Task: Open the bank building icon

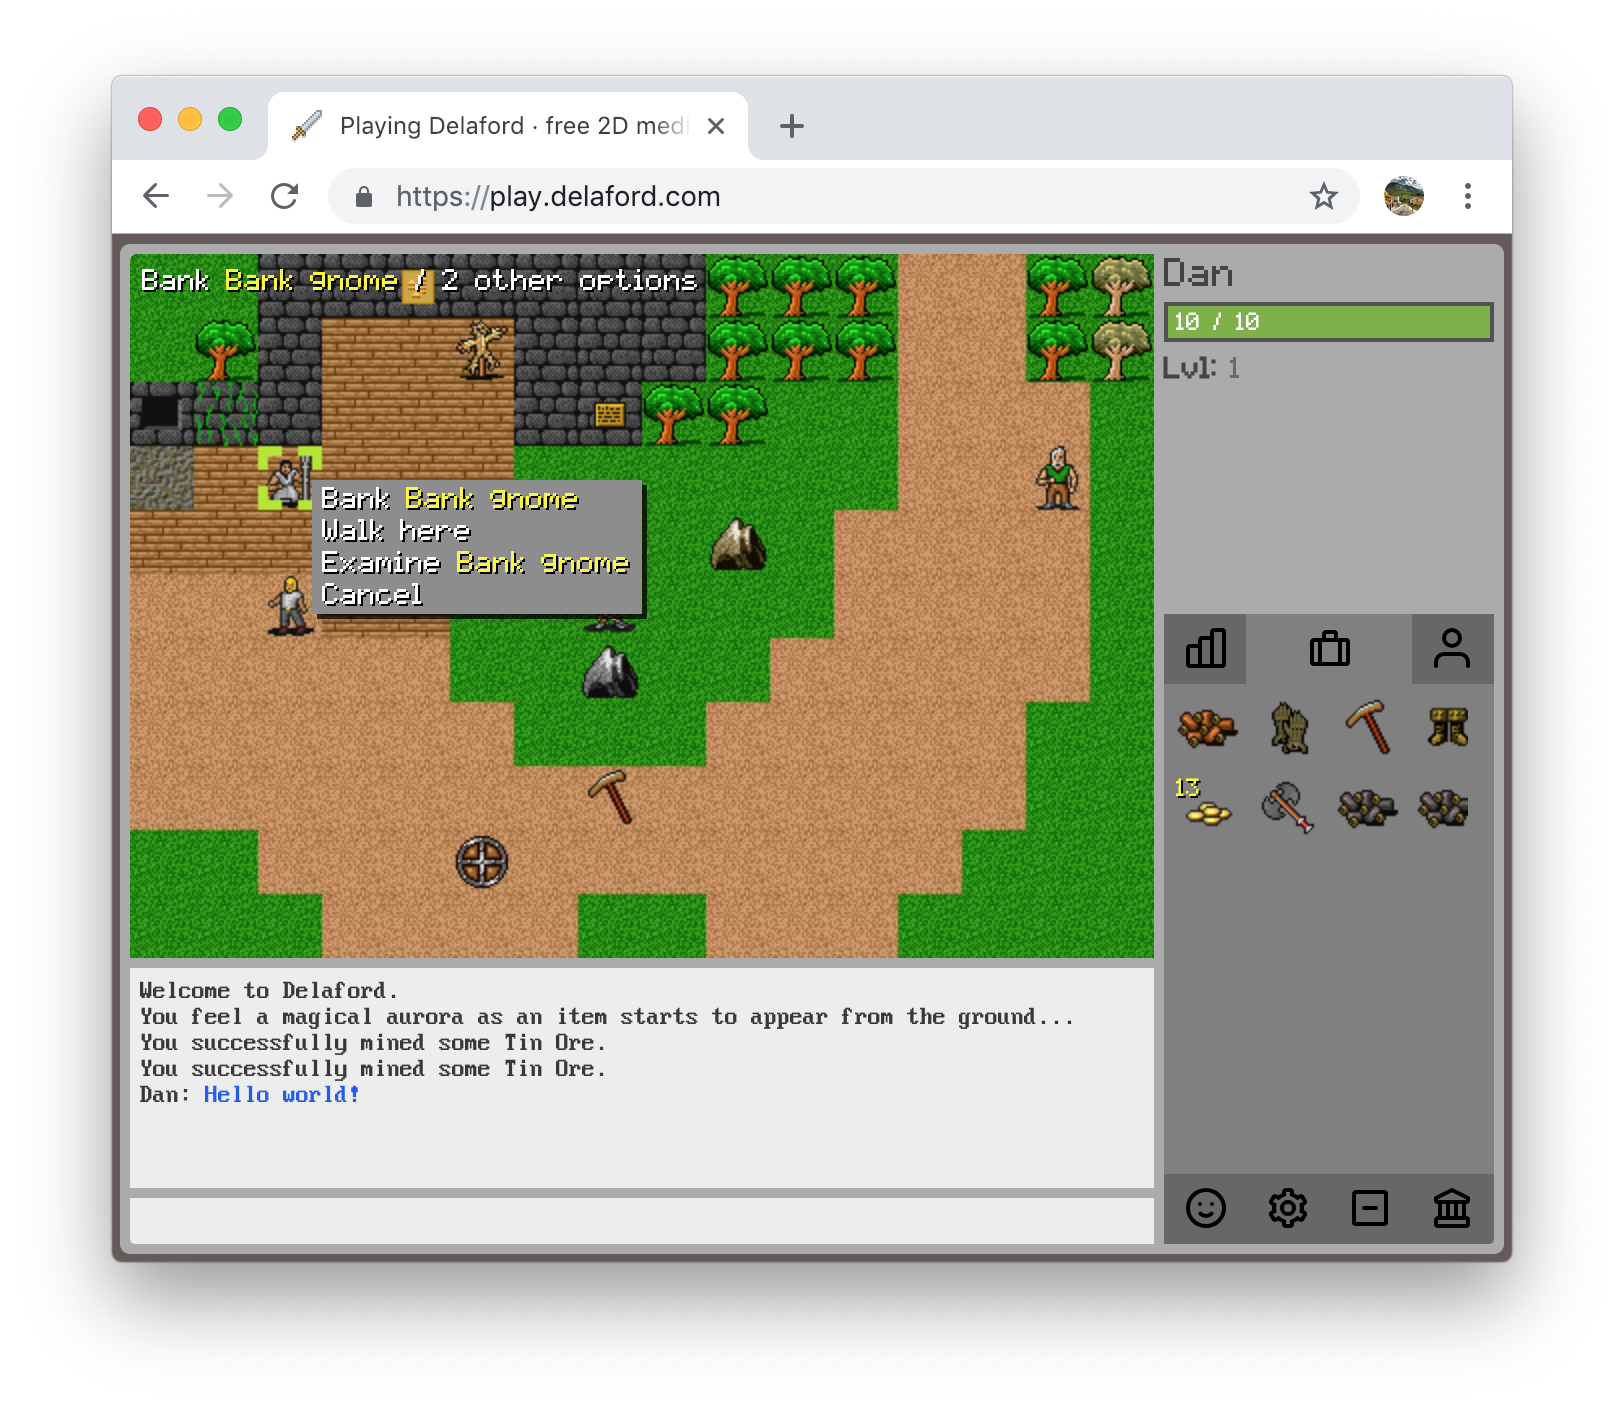Action: (x=1452, y=1208)
